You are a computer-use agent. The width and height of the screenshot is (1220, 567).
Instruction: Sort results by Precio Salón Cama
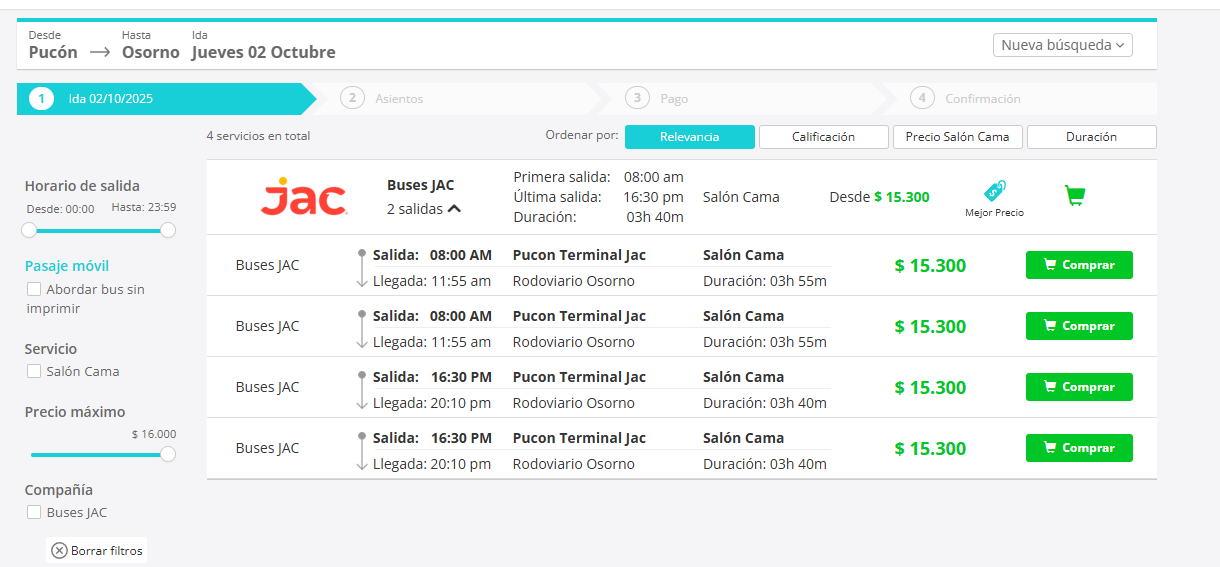tap(958, 137)
